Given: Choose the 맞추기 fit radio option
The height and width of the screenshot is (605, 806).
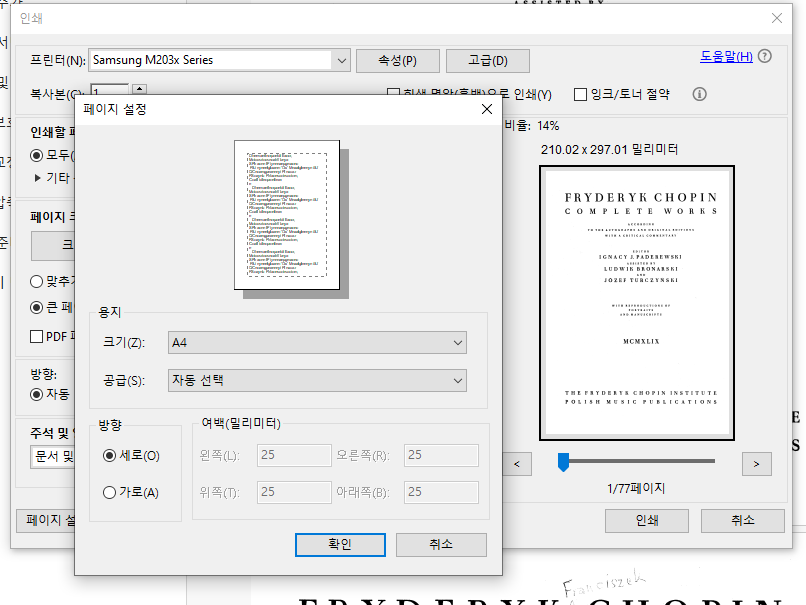Looking at the screenshot, I should click(36, 281).
